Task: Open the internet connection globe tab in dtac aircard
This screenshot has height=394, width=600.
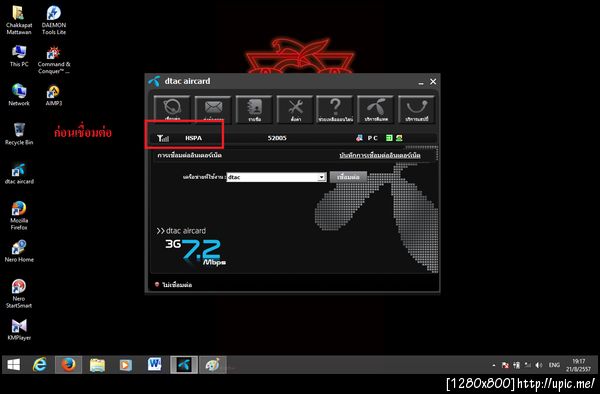Action: click(x=172, y=109)
